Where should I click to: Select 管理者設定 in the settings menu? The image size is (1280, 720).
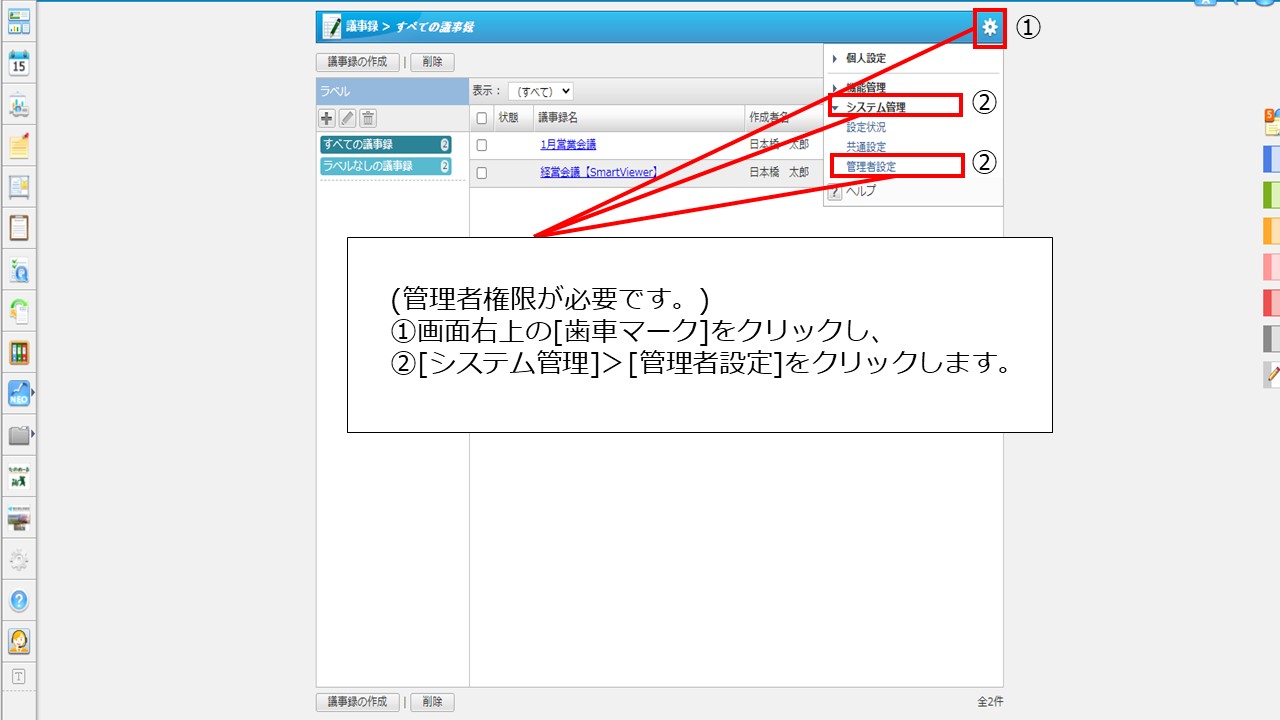pos(871,167)
